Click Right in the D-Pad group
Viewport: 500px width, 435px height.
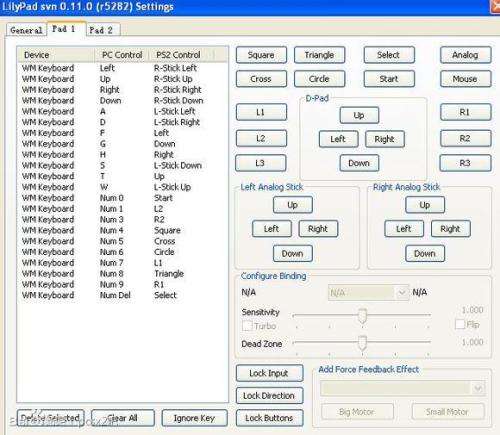[x=385, y=139]
